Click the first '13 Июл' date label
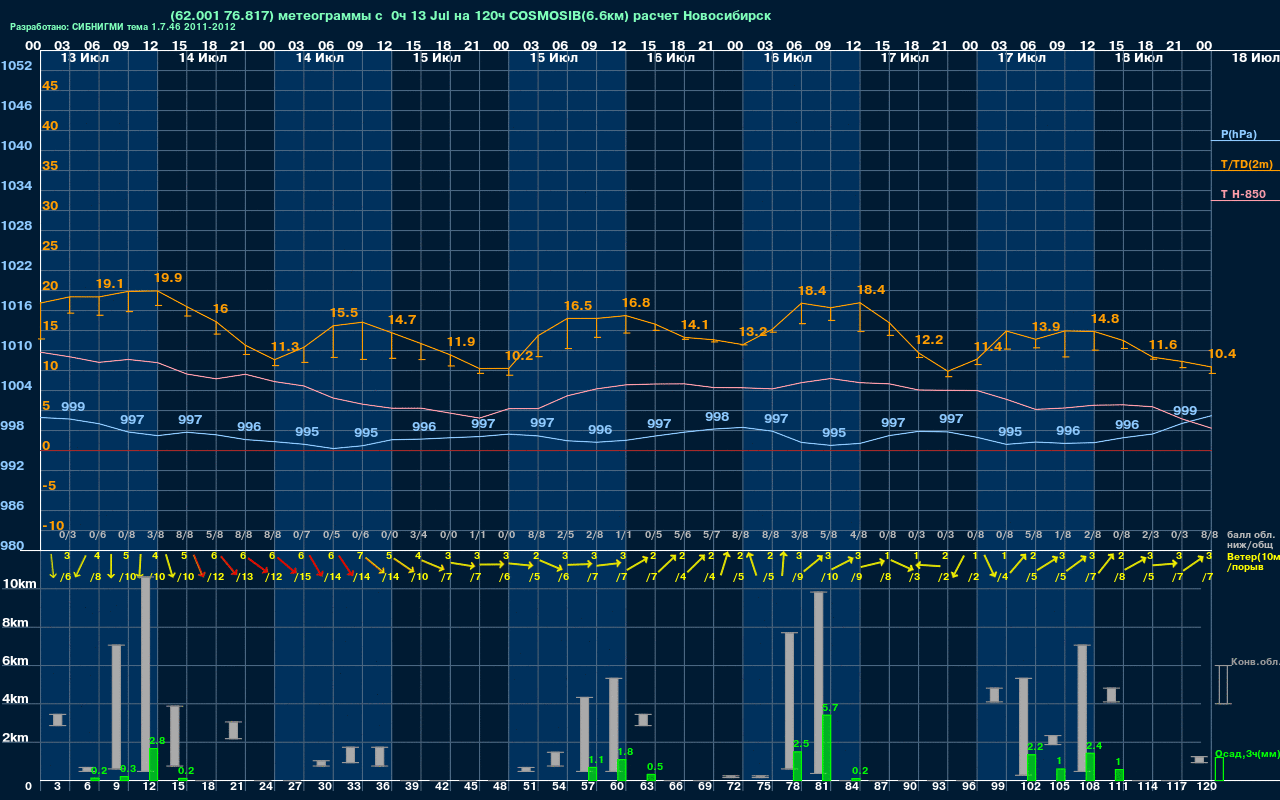Screen dimensions: 1280x800 (x=85, y=59)
